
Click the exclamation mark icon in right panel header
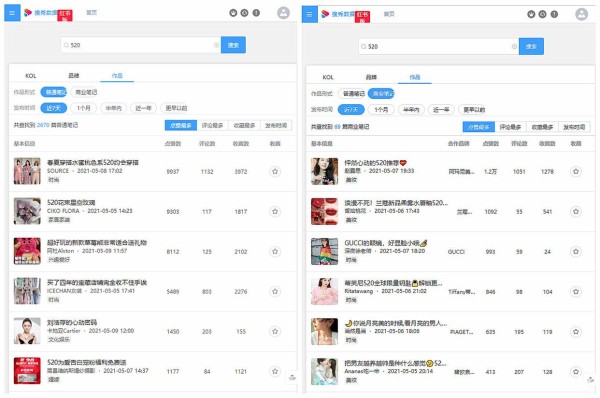(554, 15)
